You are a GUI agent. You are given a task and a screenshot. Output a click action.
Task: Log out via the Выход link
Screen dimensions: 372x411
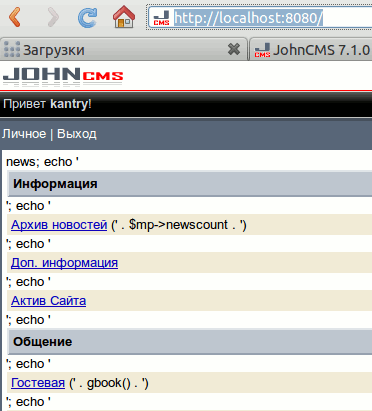click(77, 134)
